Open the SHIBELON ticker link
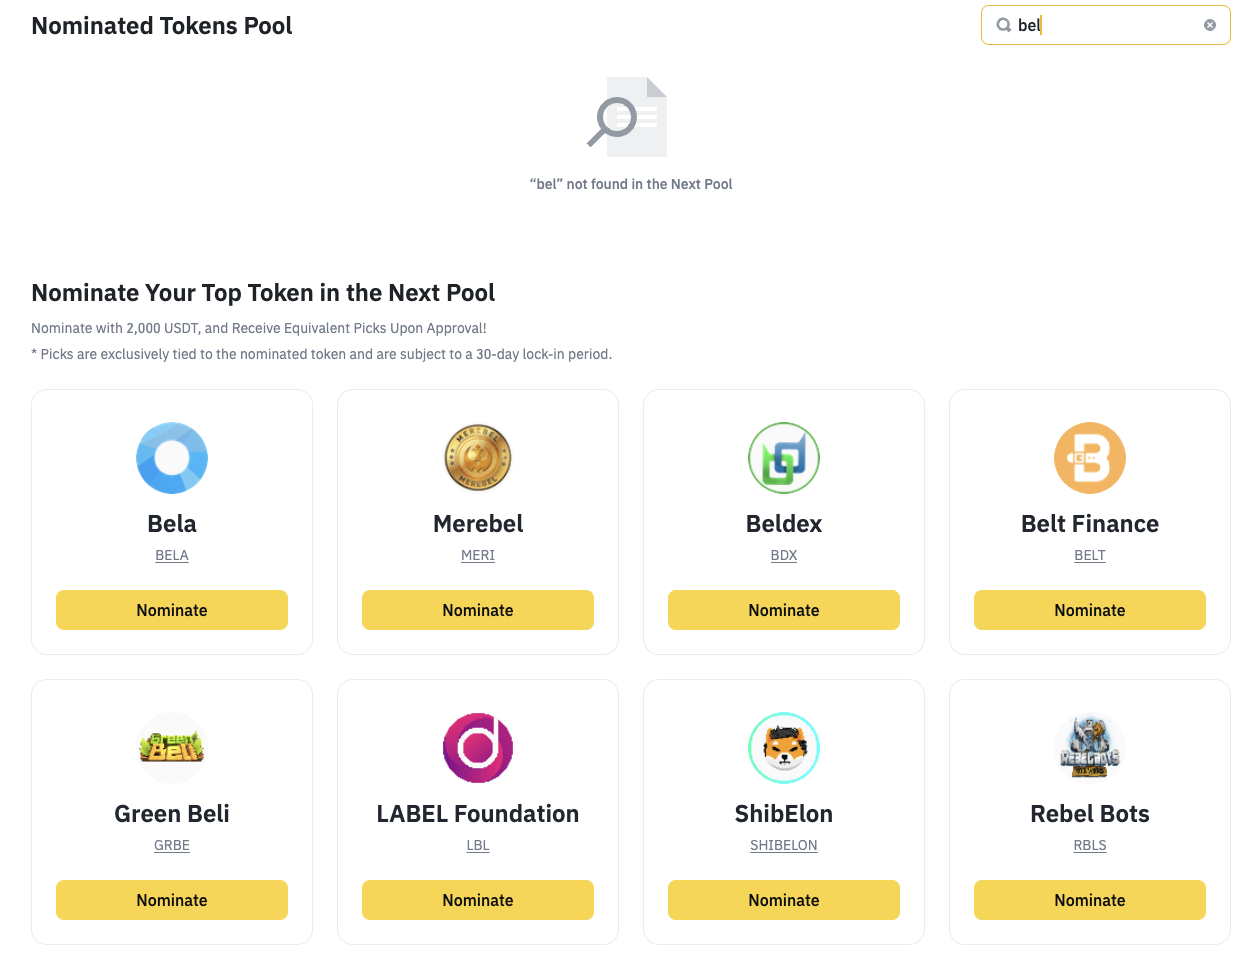1260x962 pixels. pos(784,845)
